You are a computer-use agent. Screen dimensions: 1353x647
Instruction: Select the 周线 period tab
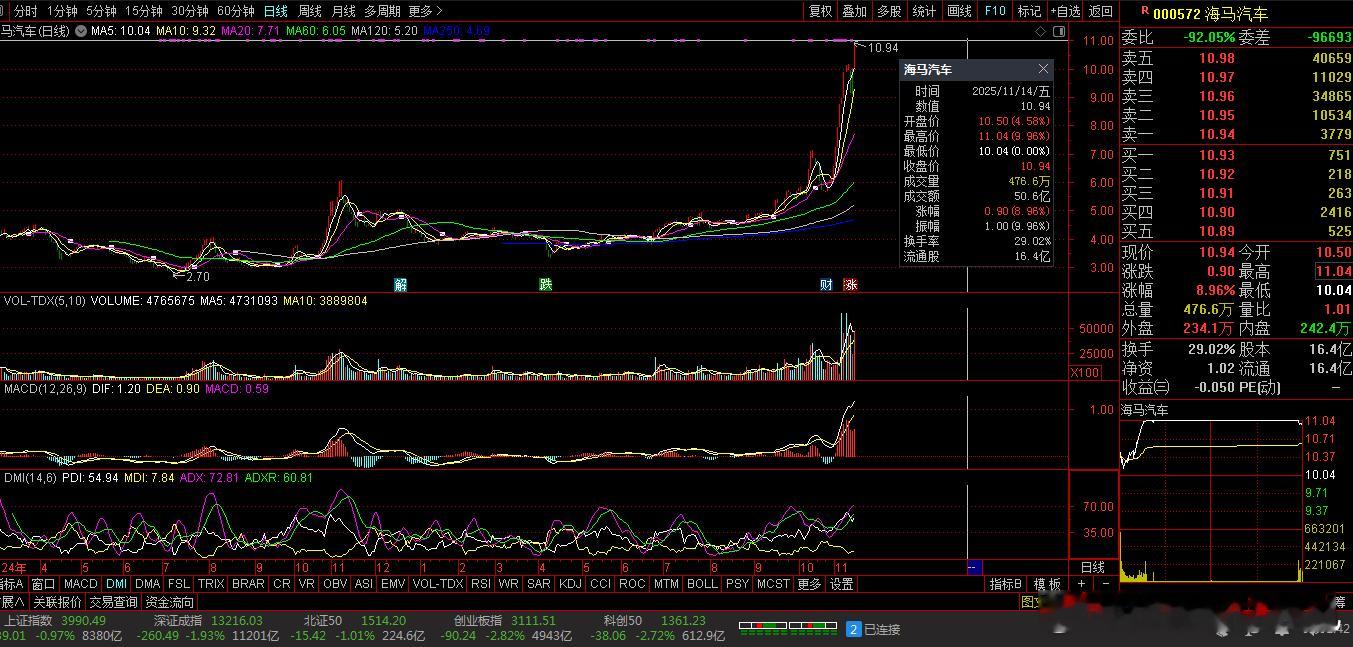pyautogui.click(x=310, y=11)
